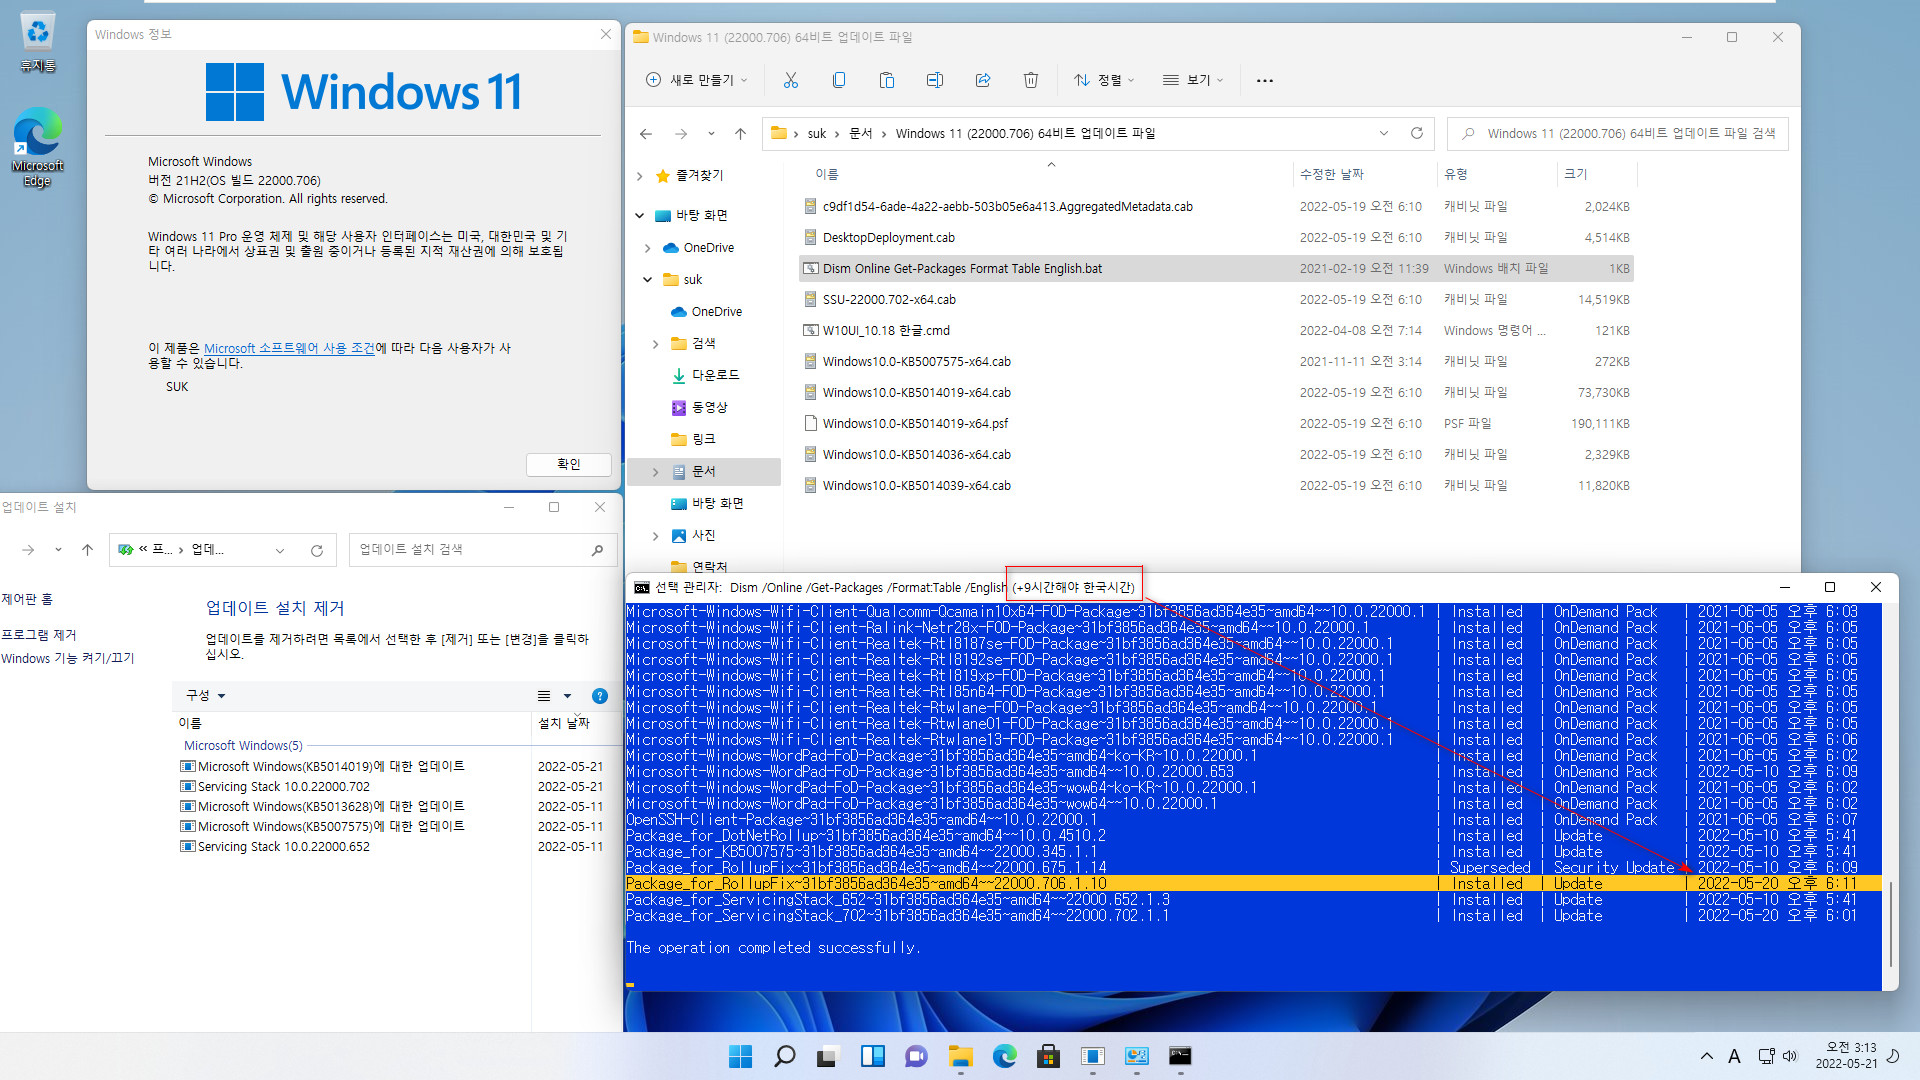Sort updates by installed date (설치 날짜) column

point(564,723)
